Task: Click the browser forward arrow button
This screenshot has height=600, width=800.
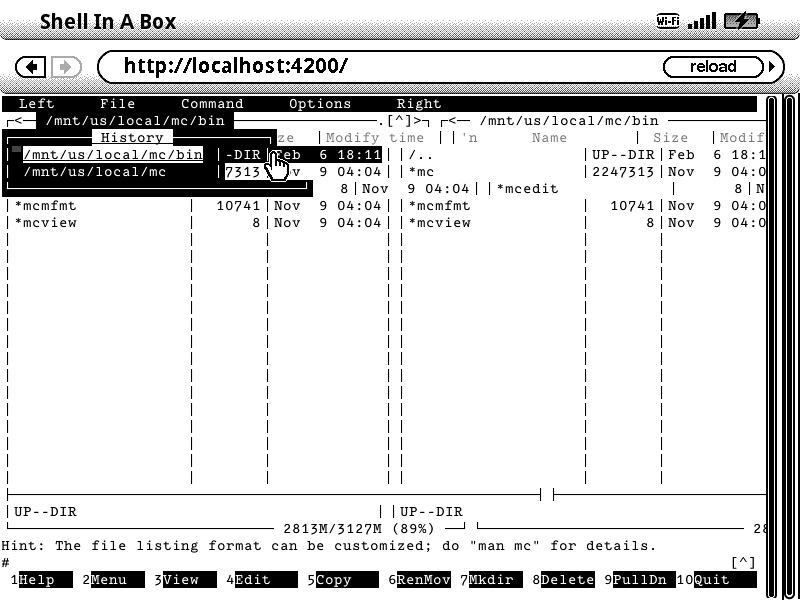Action: [66, 67]
